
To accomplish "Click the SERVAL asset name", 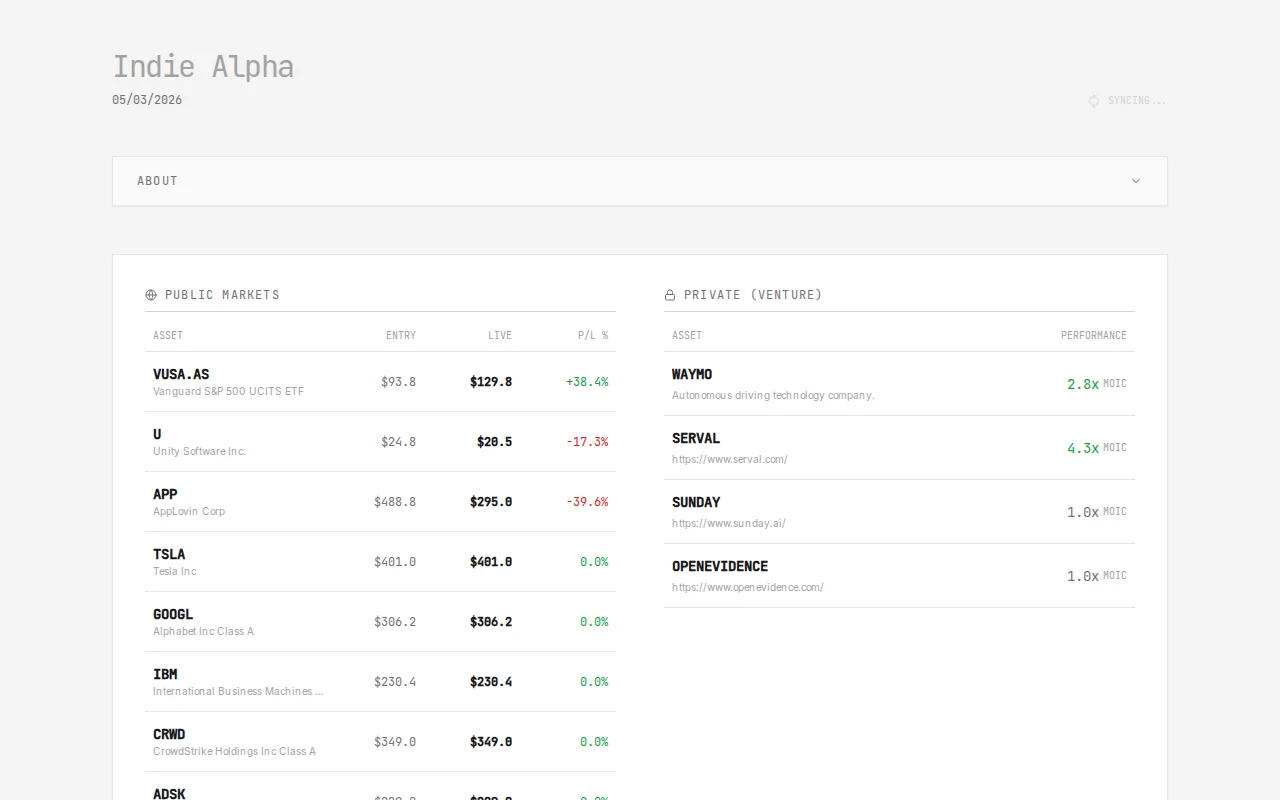I will pos(696,438).
